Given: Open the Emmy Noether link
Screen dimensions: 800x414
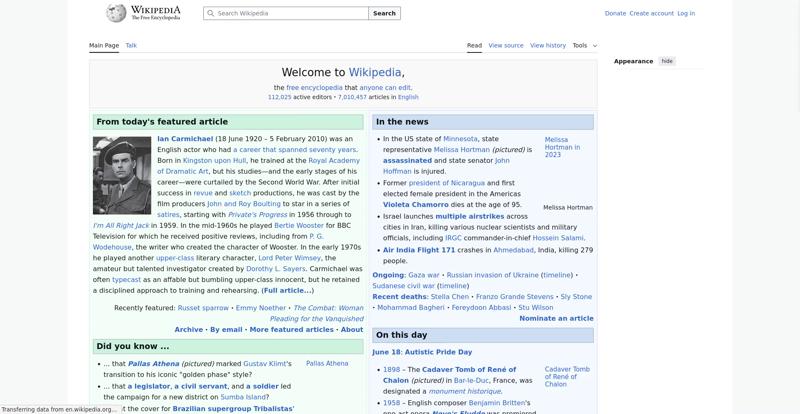Looking at the screenshot, I should pos(261,308).
